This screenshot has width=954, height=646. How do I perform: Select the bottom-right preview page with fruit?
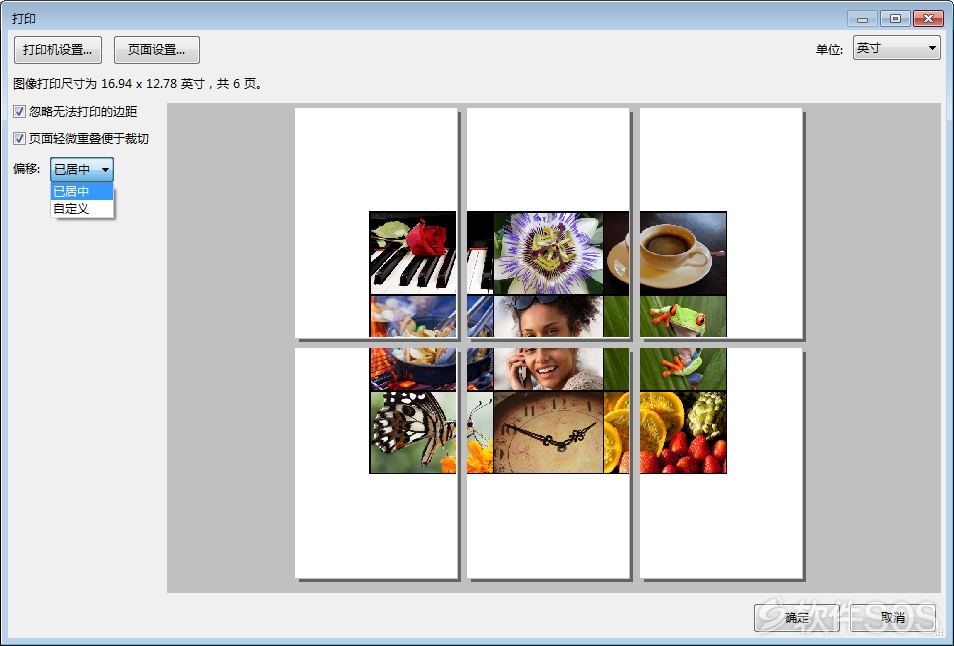pos(721,463)
